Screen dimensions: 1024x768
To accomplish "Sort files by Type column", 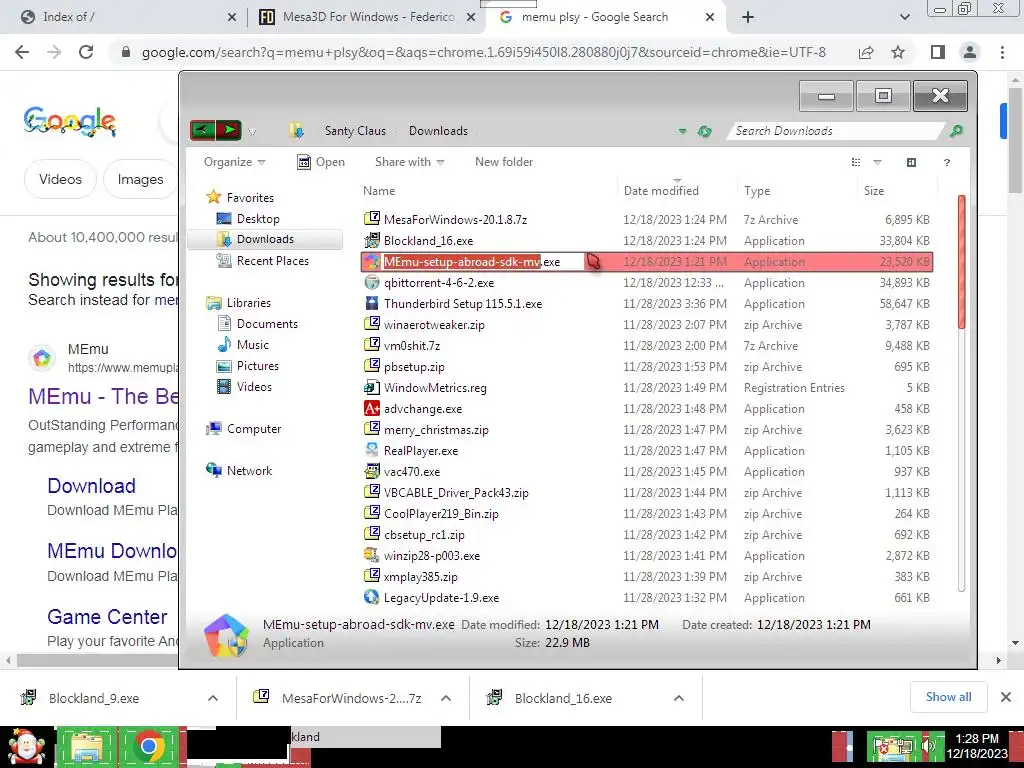I will pos(757,191).
